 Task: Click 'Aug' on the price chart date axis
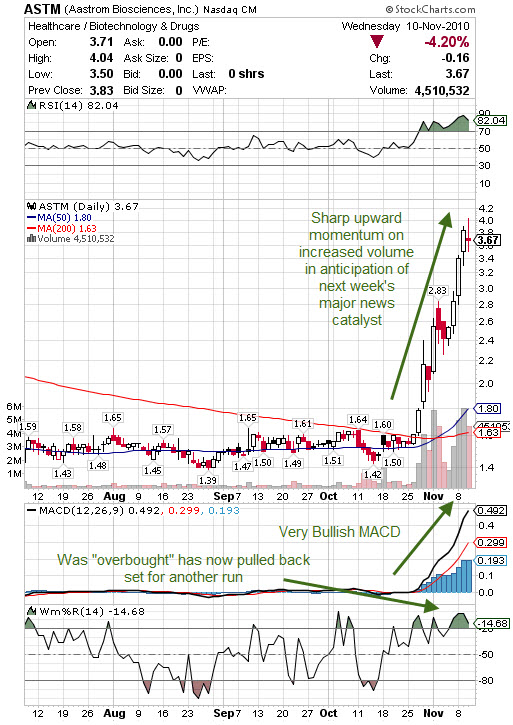coord(114,497)
